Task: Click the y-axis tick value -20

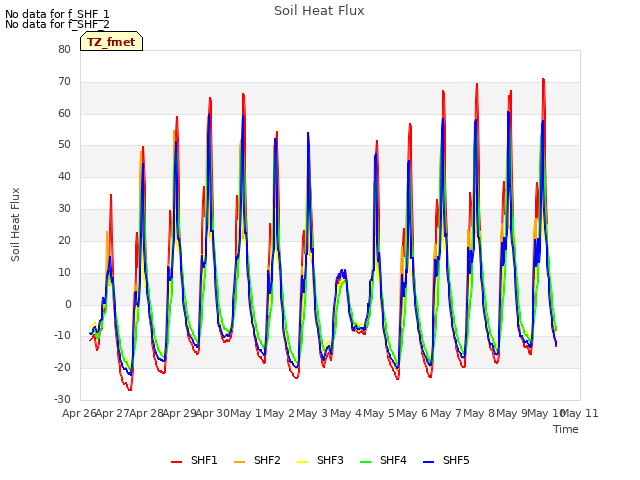Action: click(x=63, y=368)
